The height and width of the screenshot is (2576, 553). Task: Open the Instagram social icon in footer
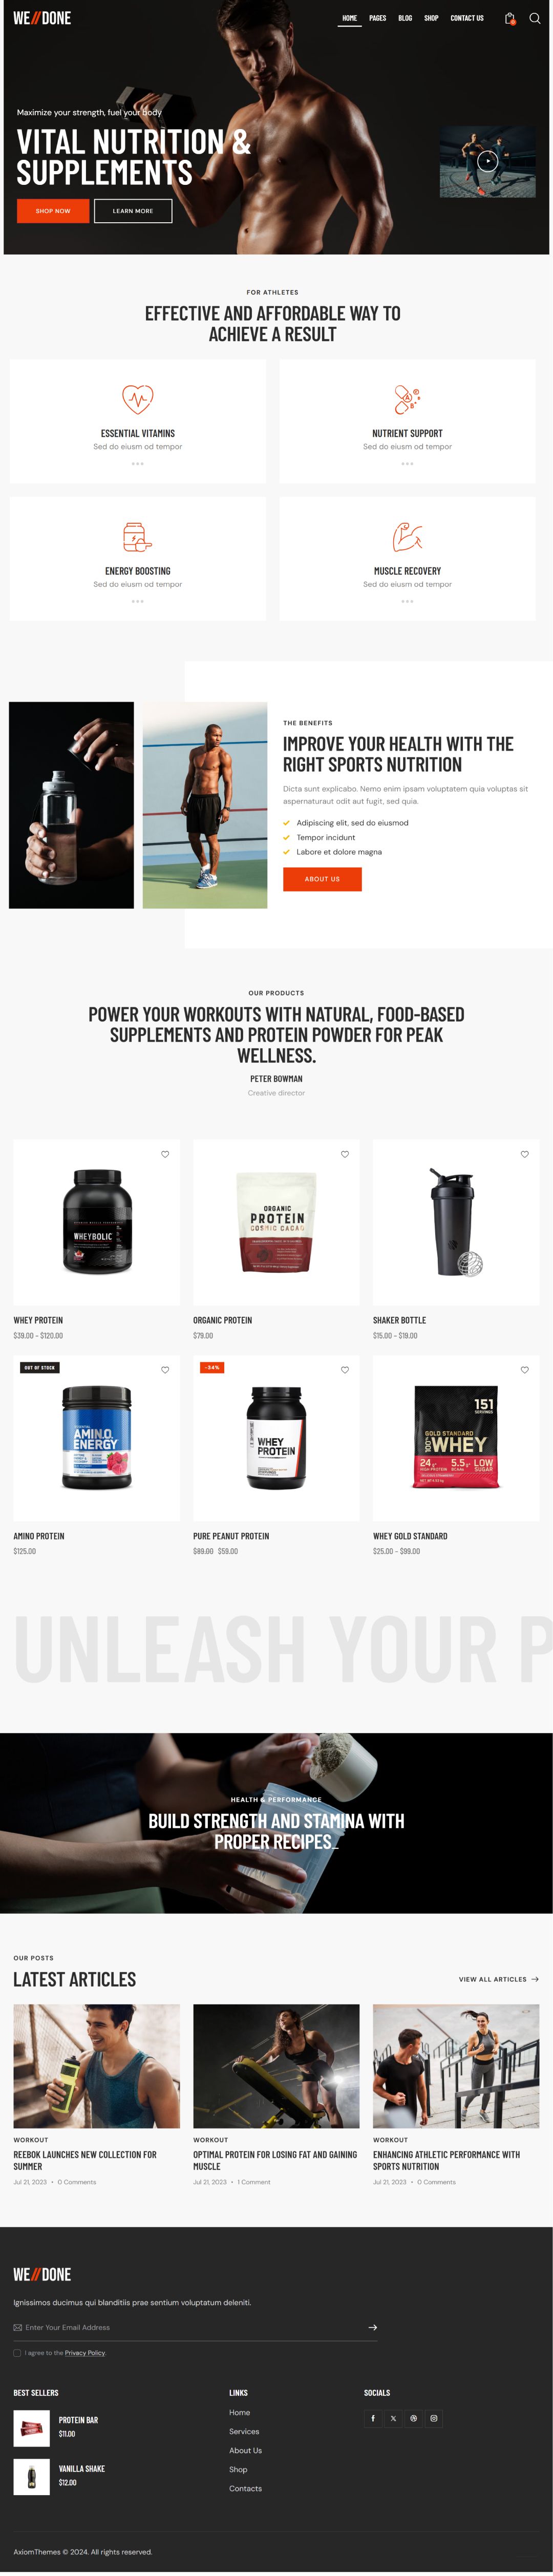click(434, 2418)
